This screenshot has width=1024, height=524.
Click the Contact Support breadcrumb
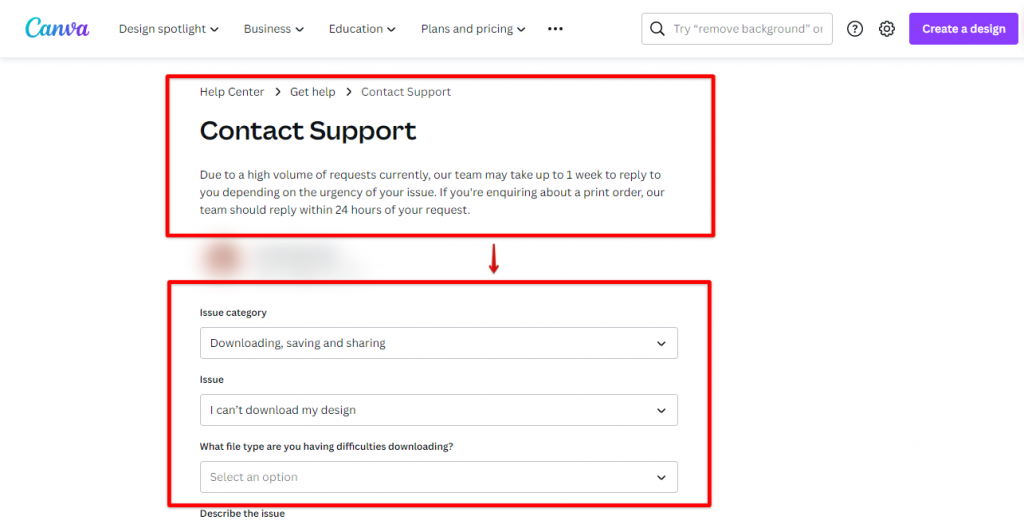(x=406, y=92)
